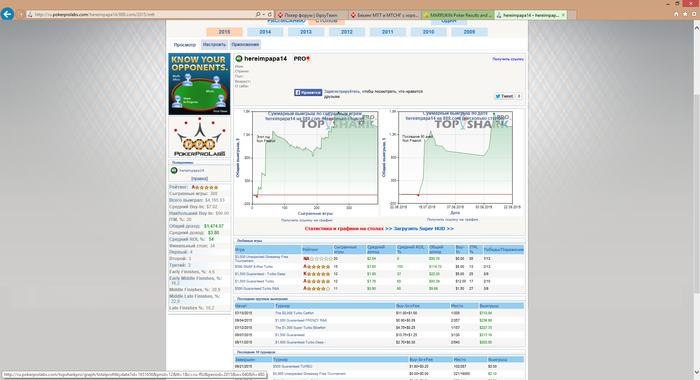
Task: Open $1,000 Guaranteed Turbo game link
Action: coord(254,281)
